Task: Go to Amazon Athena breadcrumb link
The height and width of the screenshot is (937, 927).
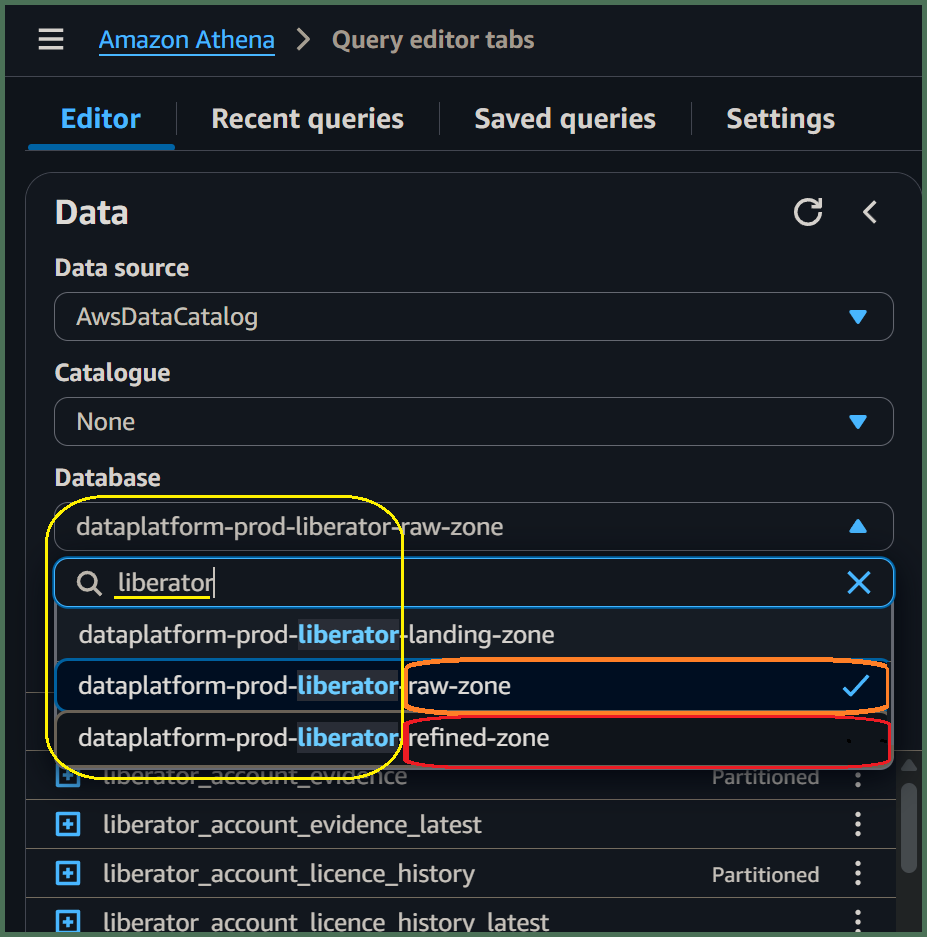Action: 186,40
